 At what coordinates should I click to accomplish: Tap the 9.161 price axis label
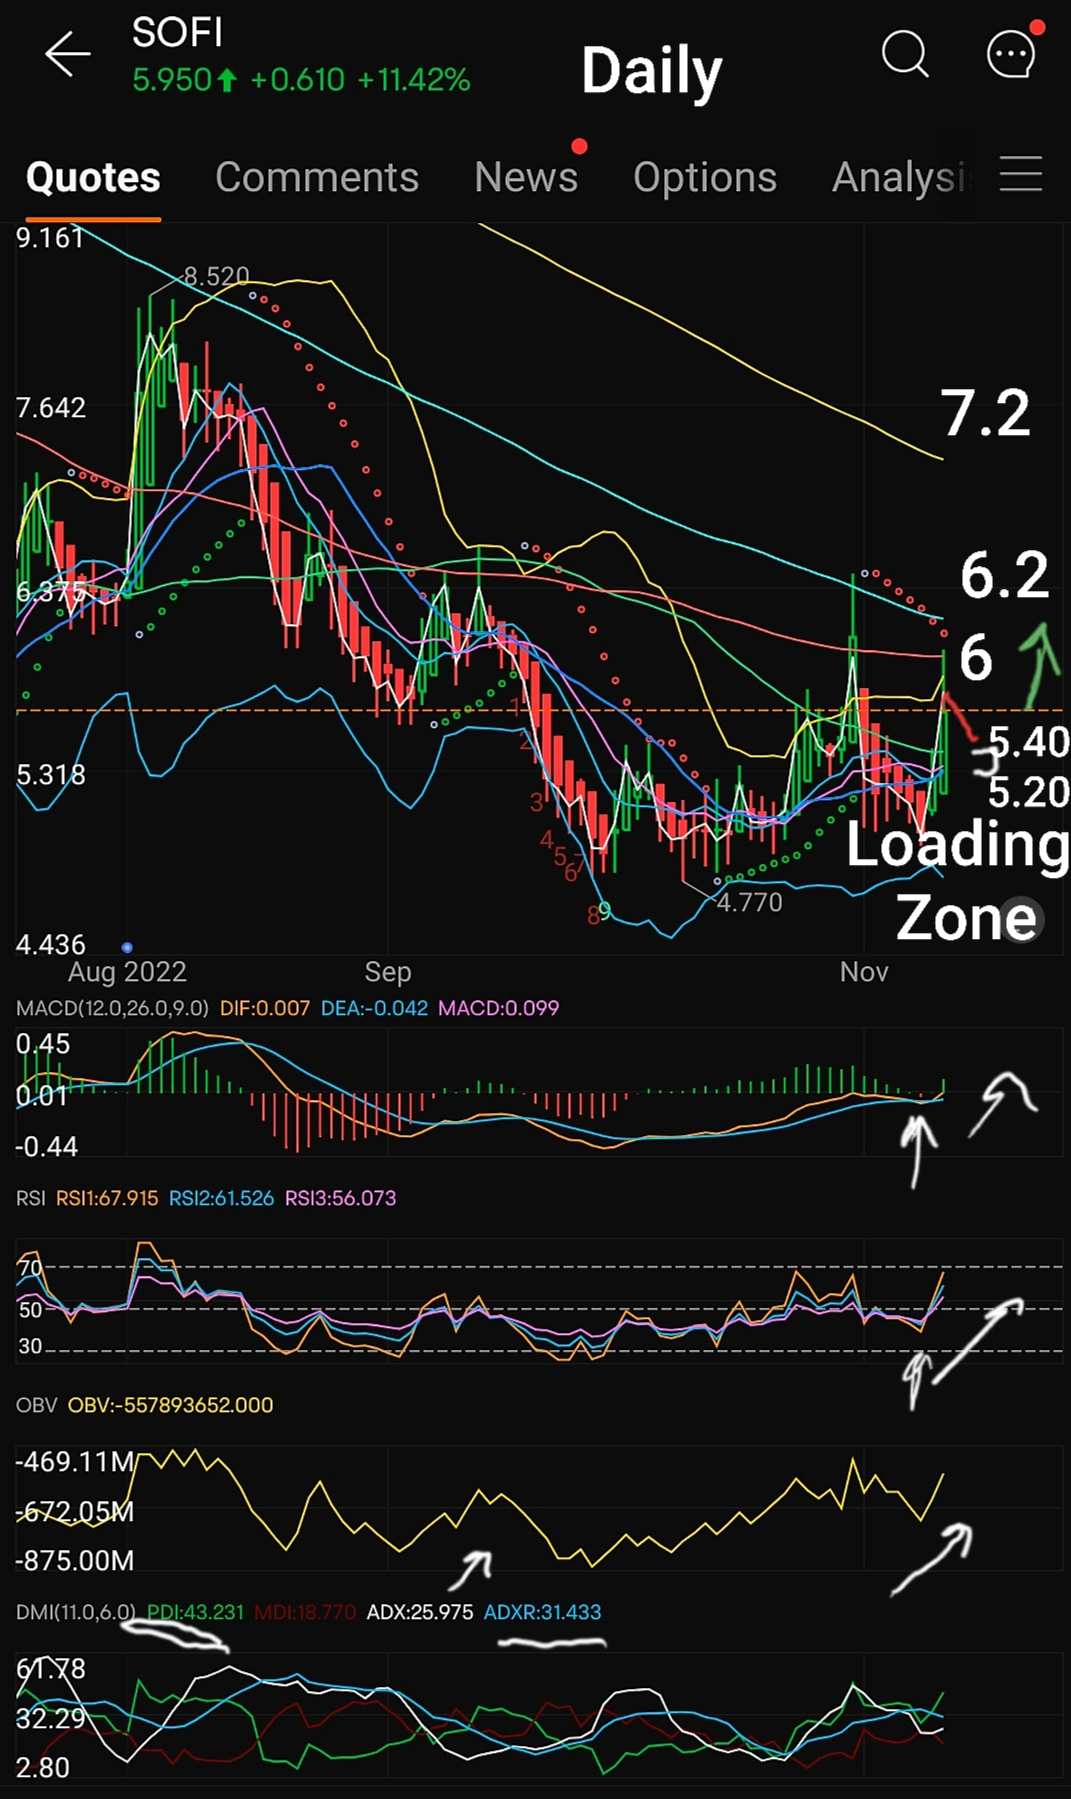(50, 238)
